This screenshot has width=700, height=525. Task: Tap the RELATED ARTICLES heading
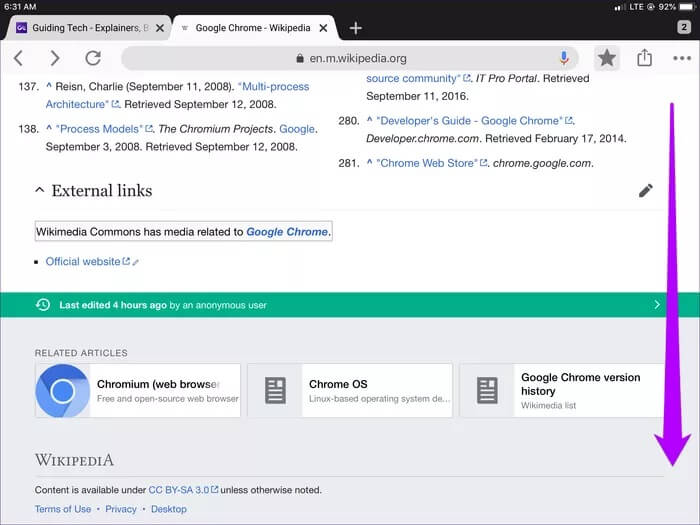click(81, 353)
